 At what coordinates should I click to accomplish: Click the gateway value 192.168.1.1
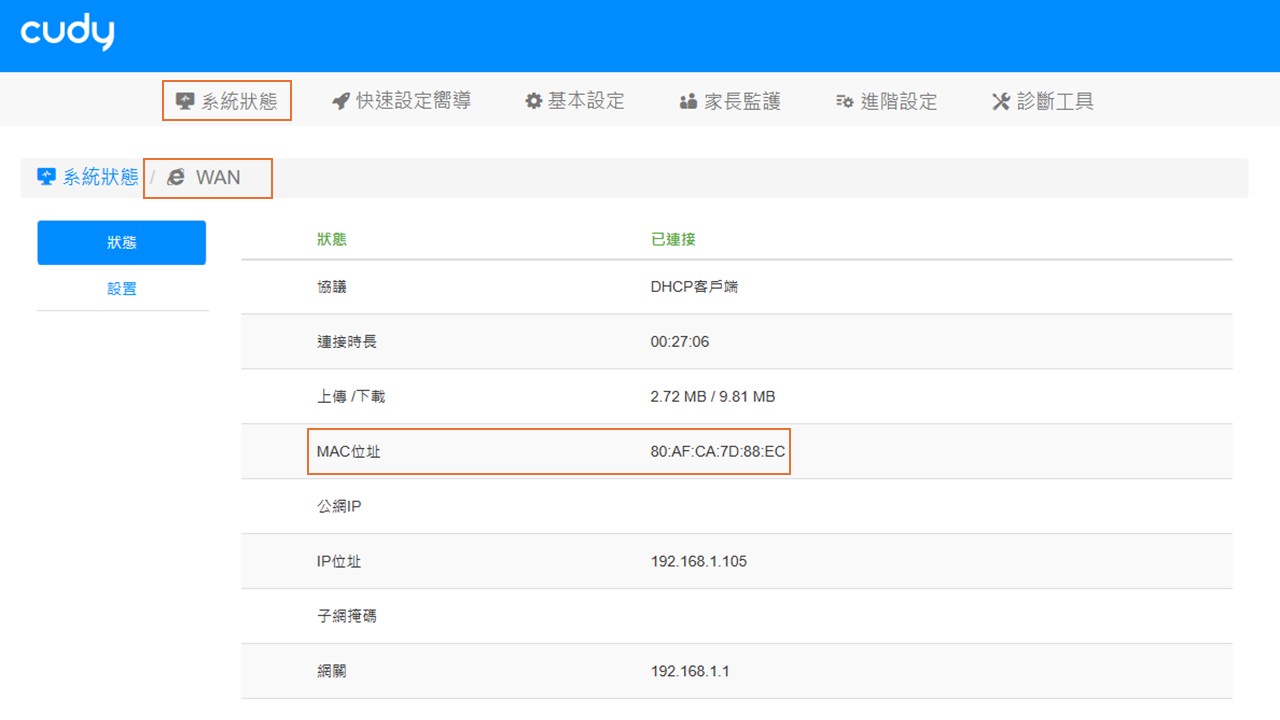point(689,671)
